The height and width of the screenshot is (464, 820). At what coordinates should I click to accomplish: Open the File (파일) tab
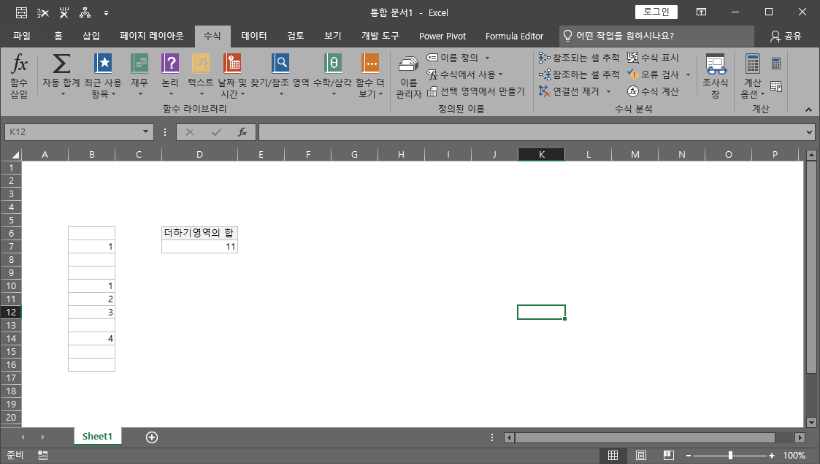21,36
